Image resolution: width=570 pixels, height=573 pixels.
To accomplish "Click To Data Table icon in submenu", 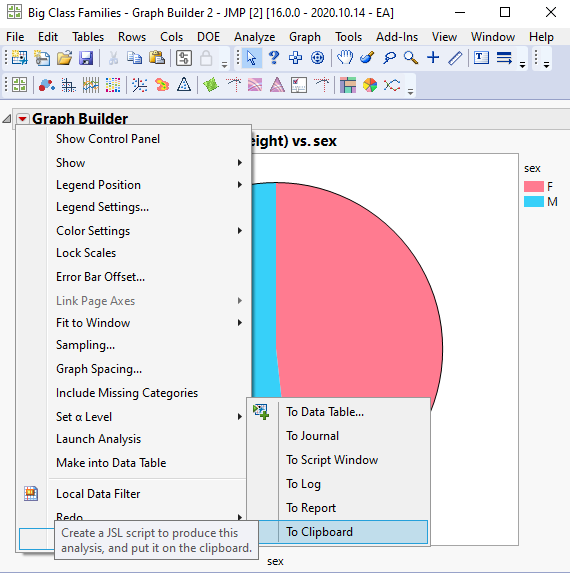I will pos(261,412).
